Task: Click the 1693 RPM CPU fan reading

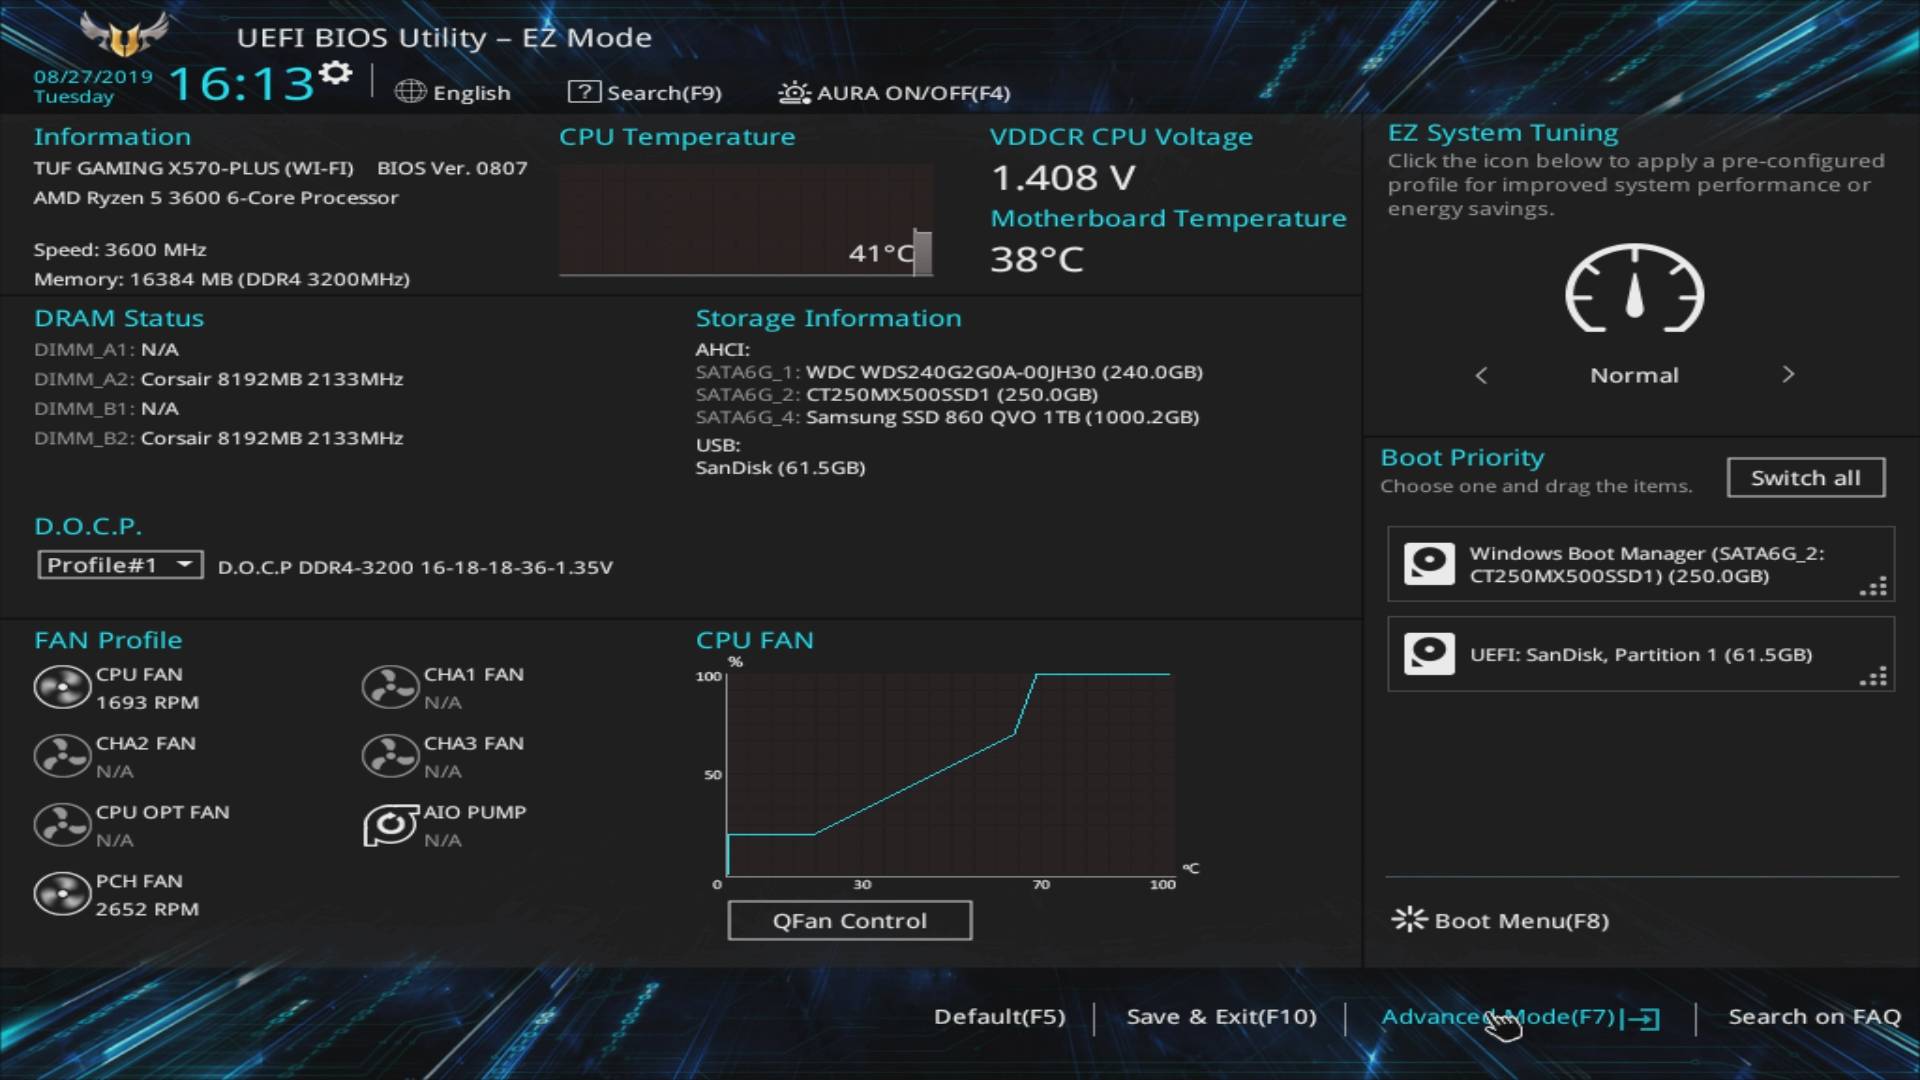Action: pos(147,703)
